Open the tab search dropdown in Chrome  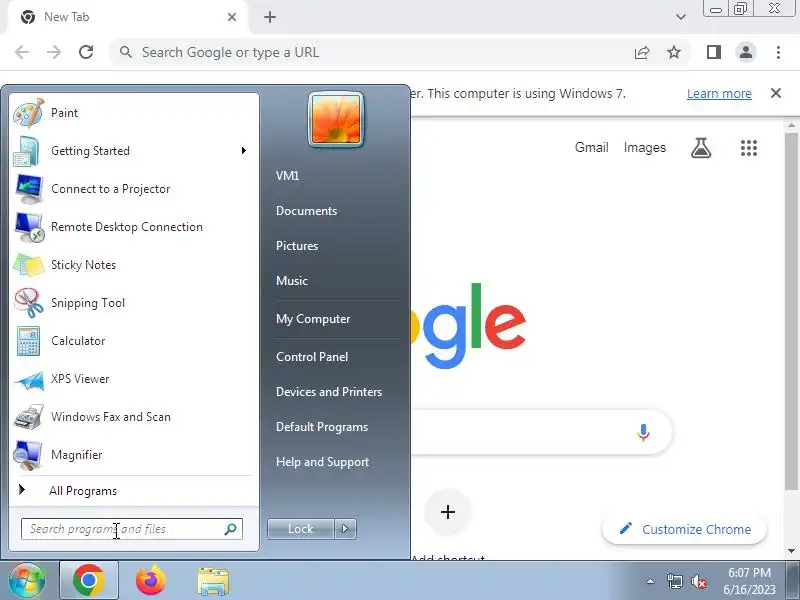(x=681, y=17)
